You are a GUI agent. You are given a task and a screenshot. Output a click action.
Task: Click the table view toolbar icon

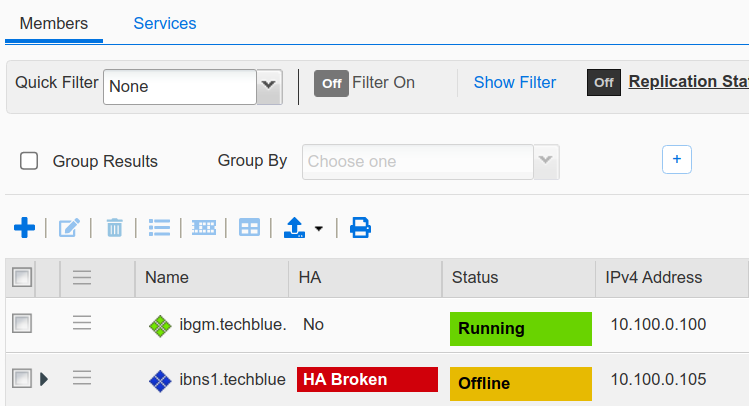249,228
